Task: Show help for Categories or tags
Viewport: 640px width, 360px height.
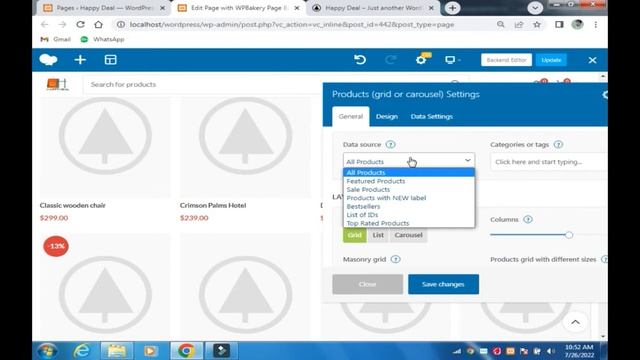Action: click(x=558, y=144)
